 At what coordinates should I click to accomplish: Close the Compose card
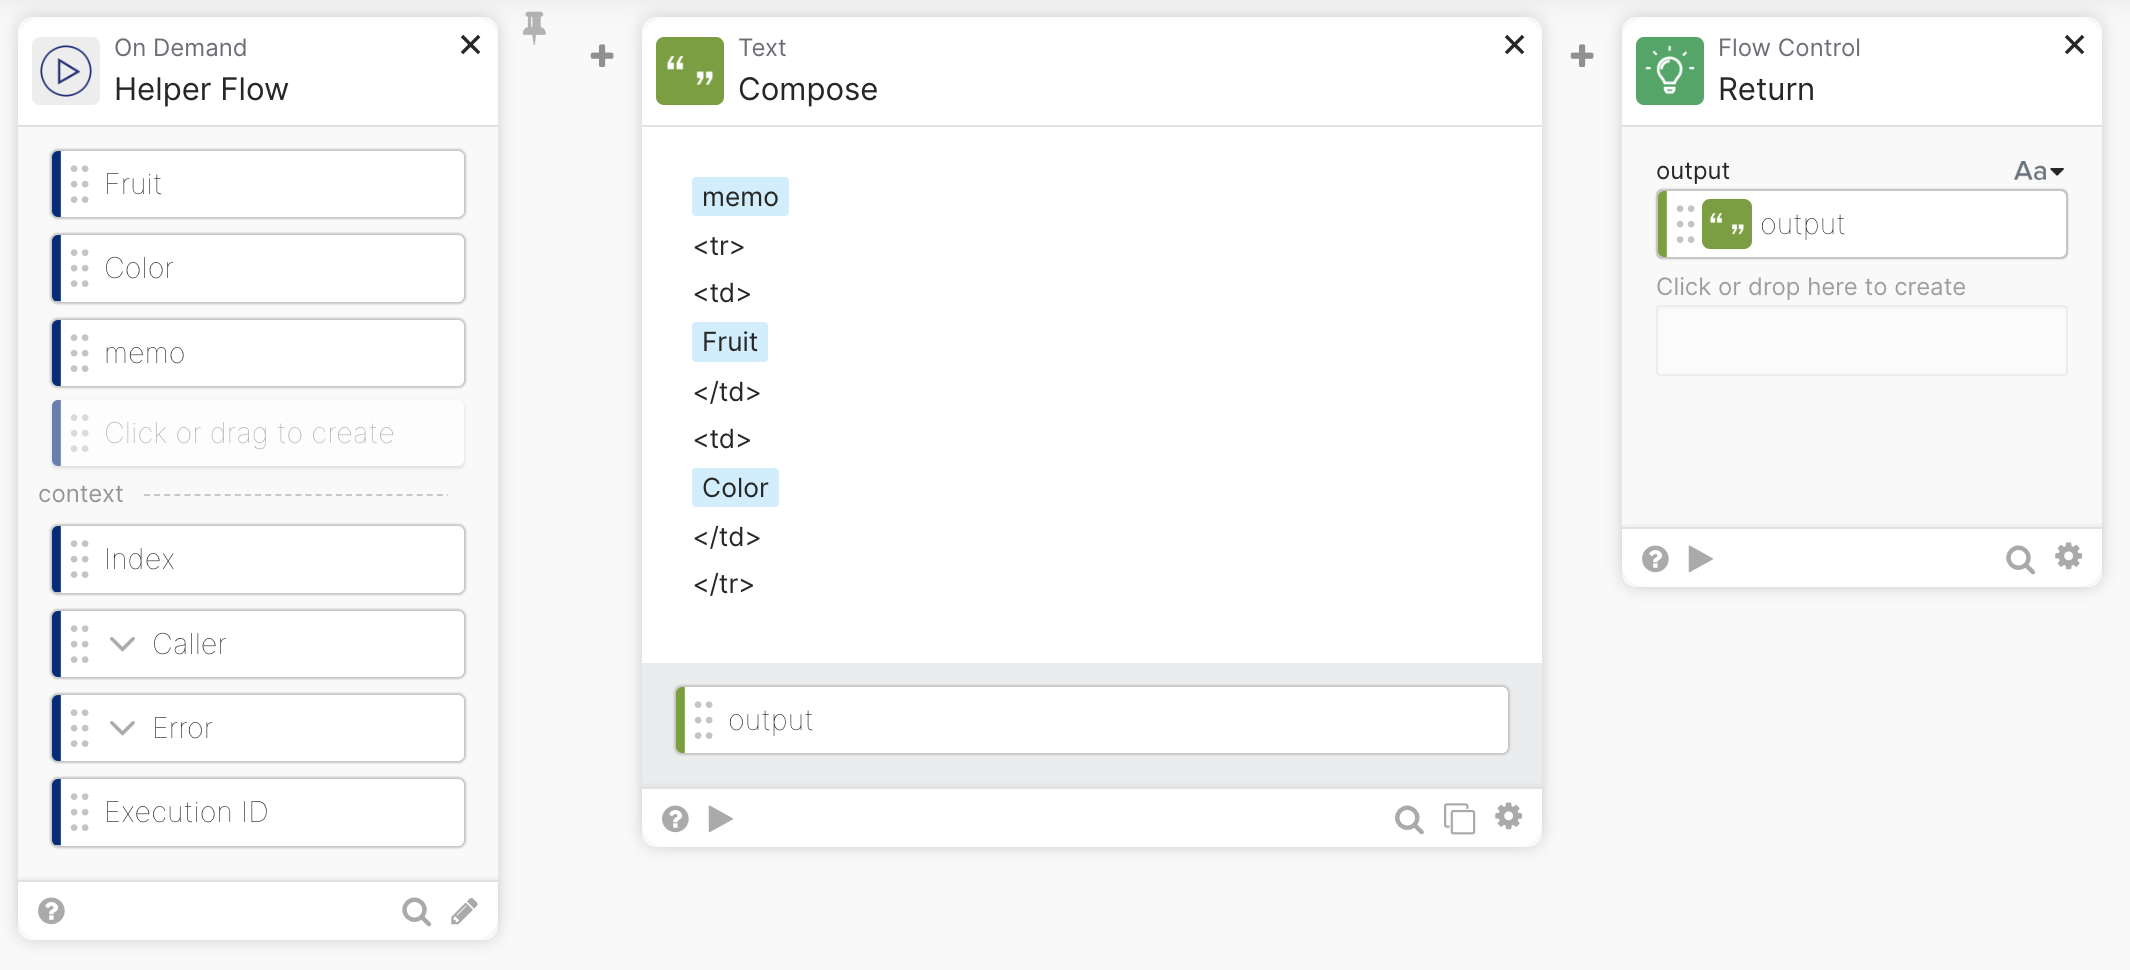(x=1514, y=45)
